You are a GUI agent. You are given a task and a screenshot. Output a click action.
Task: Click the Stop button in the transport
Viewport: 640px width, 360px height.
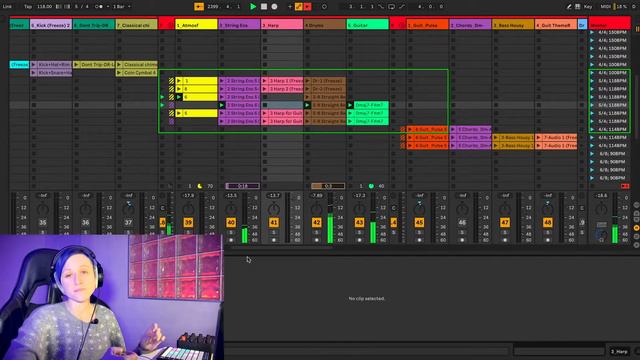(264, 7)
